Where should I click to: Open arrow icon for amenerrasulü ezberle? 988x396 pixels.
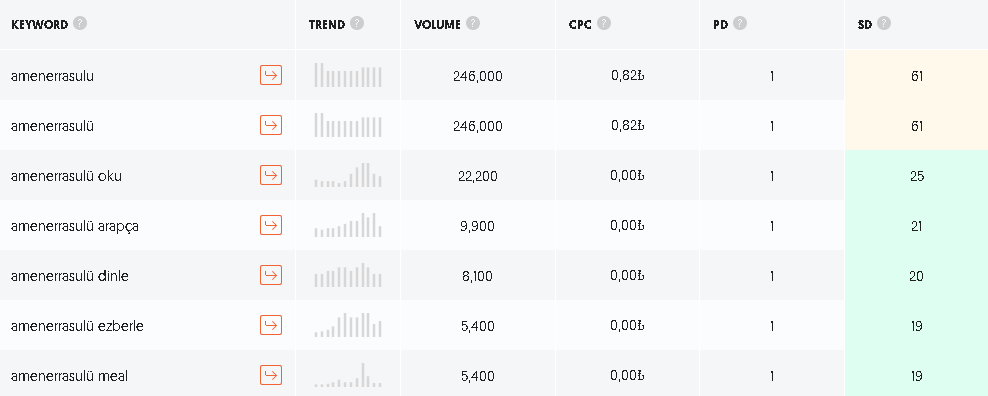[x=271, y=325]
